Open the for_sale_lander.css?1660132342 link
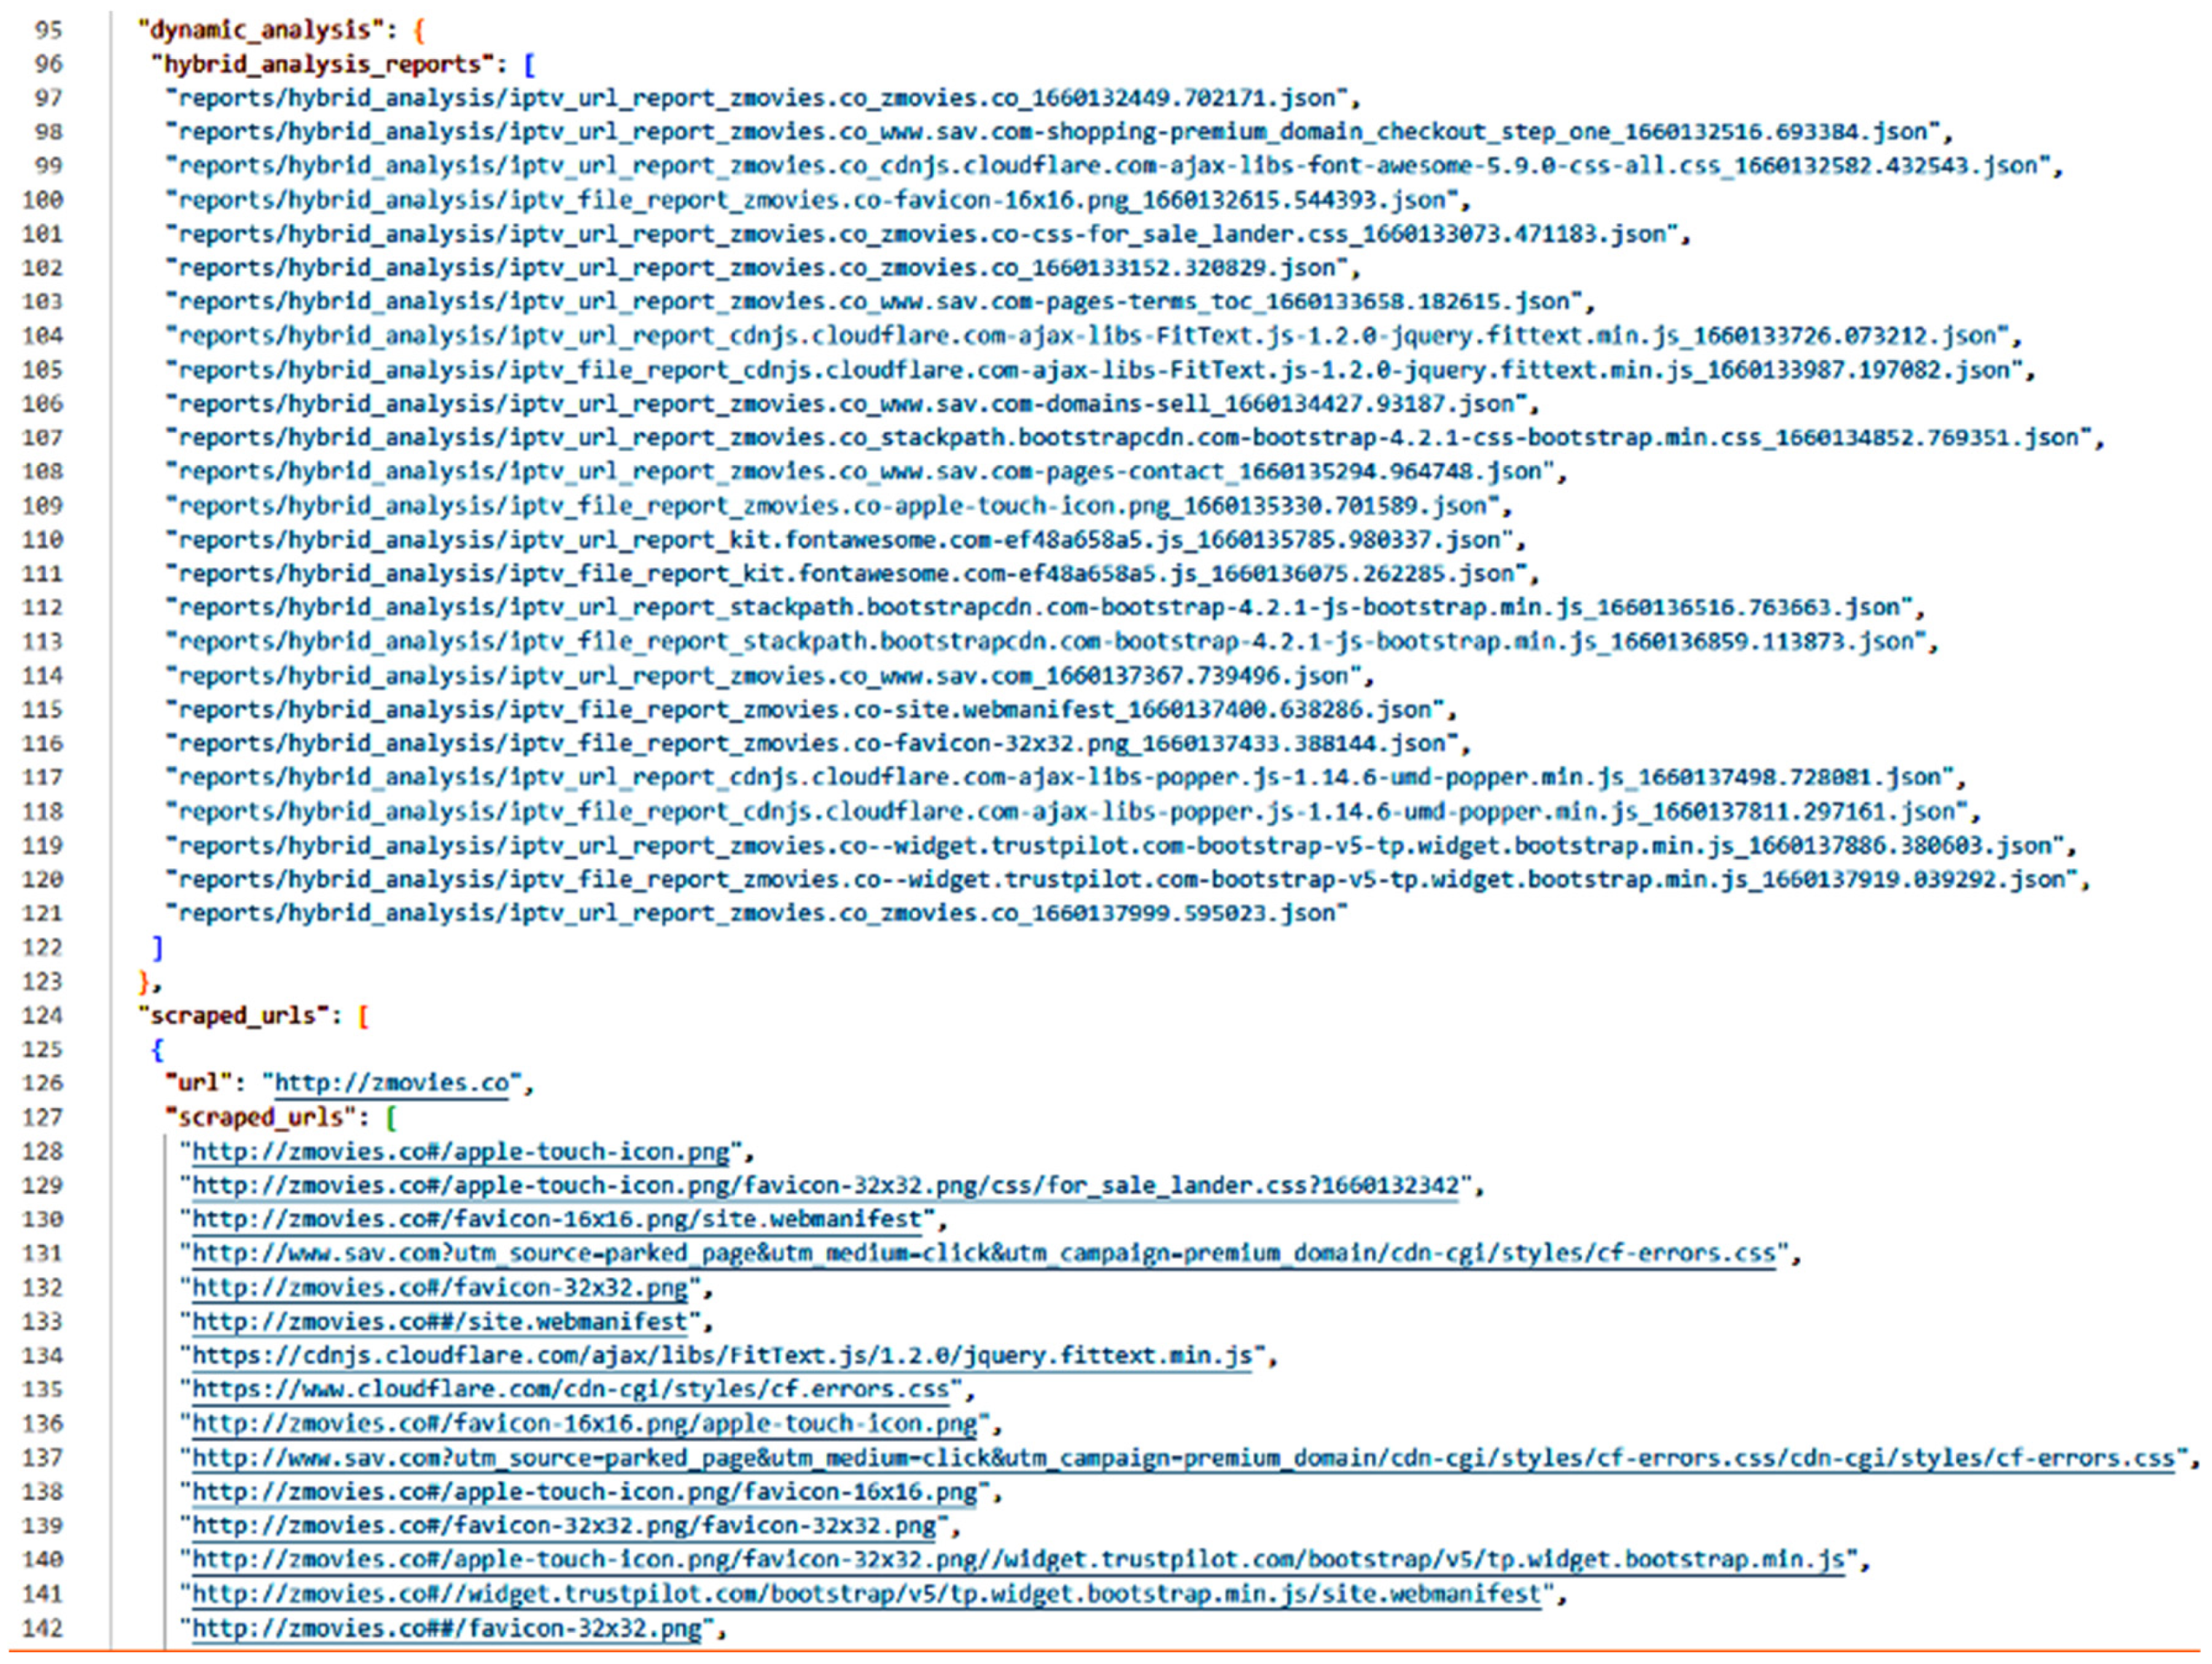 [x=825, y=1185]
